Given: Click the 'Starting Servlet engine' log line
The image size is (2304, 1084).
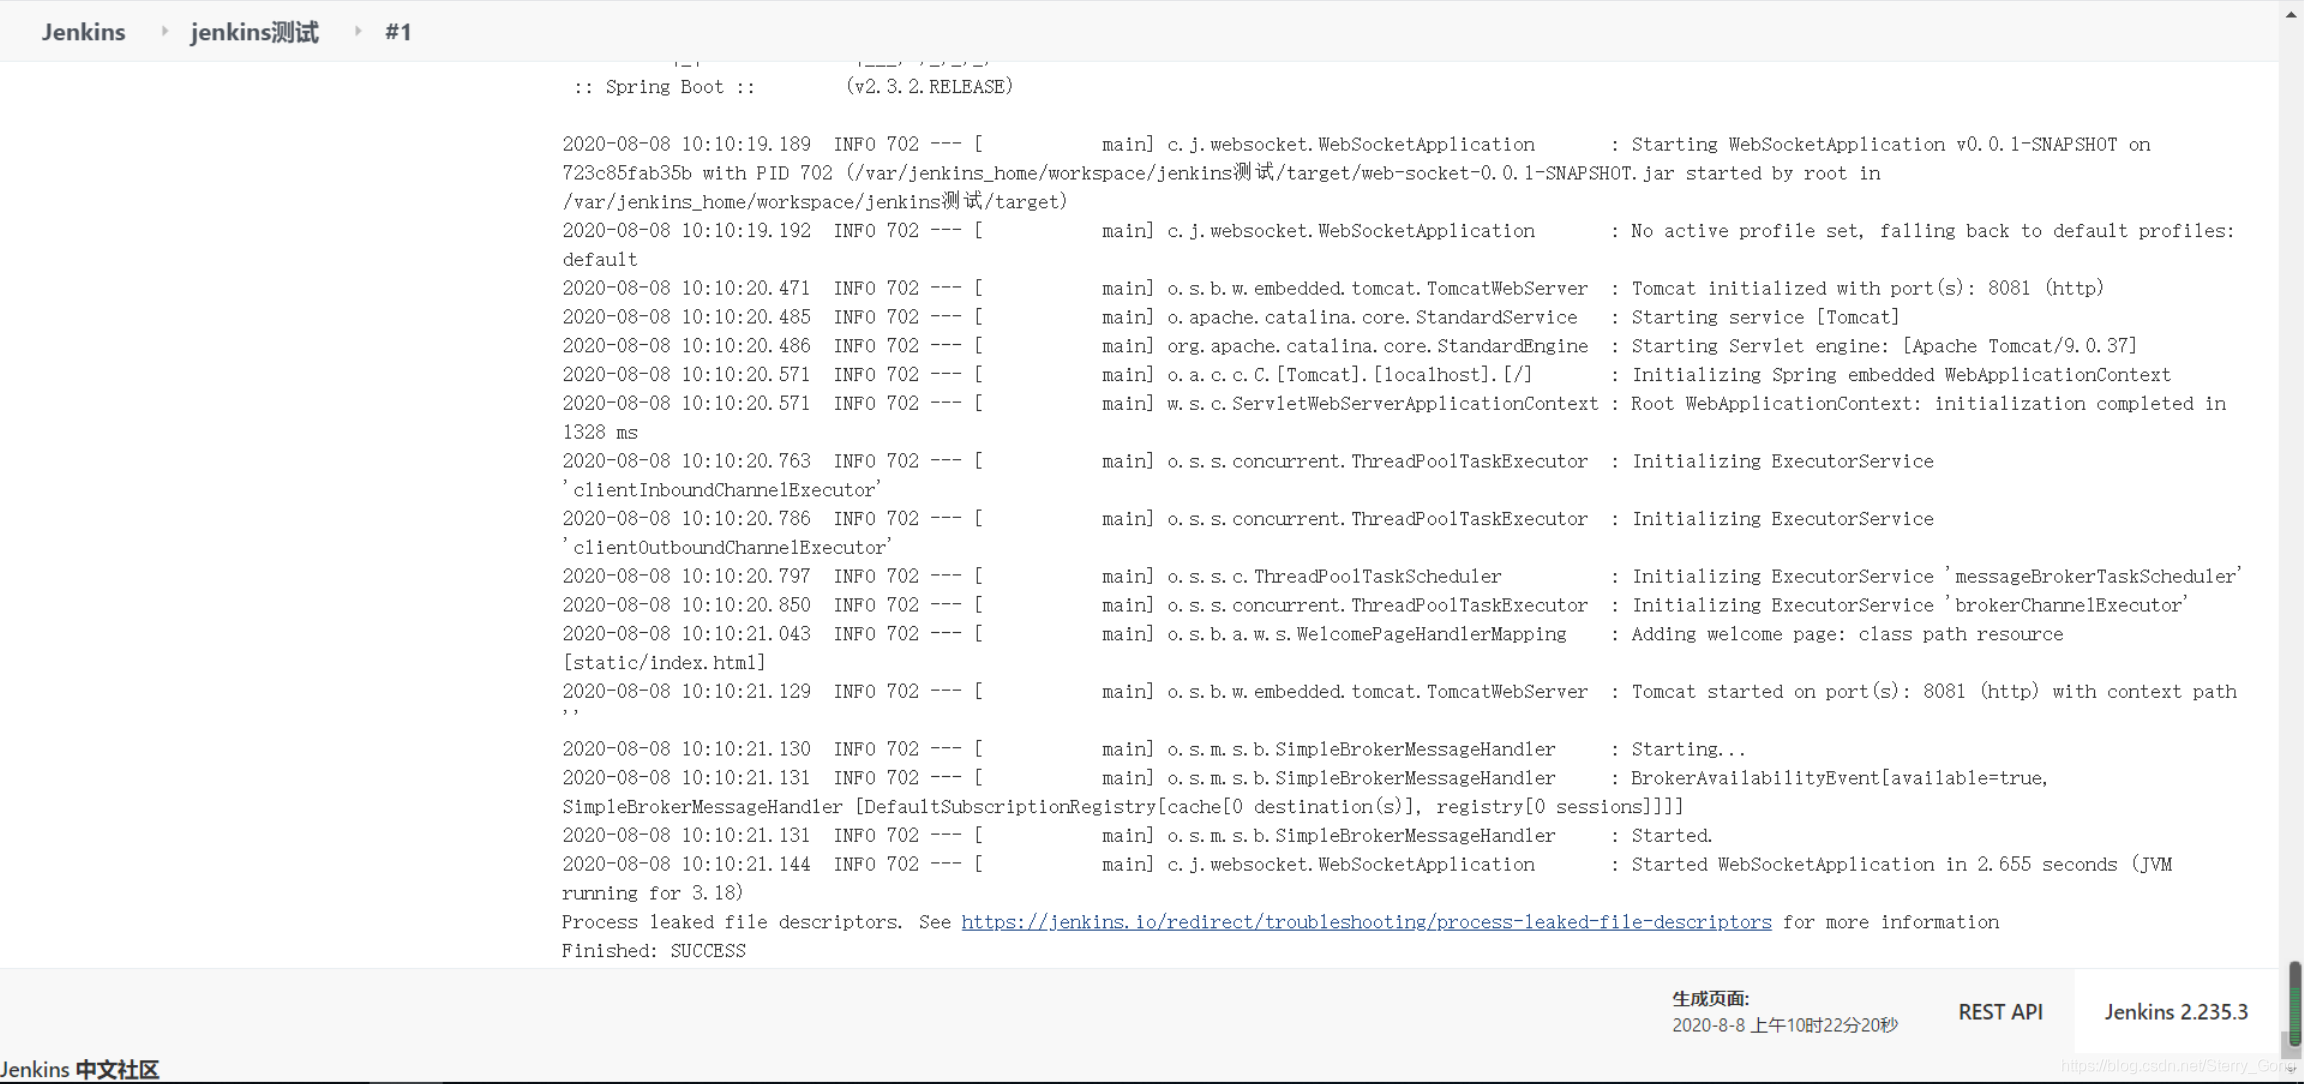Looking at the screenshot, I should click(x=1350, y=346).
